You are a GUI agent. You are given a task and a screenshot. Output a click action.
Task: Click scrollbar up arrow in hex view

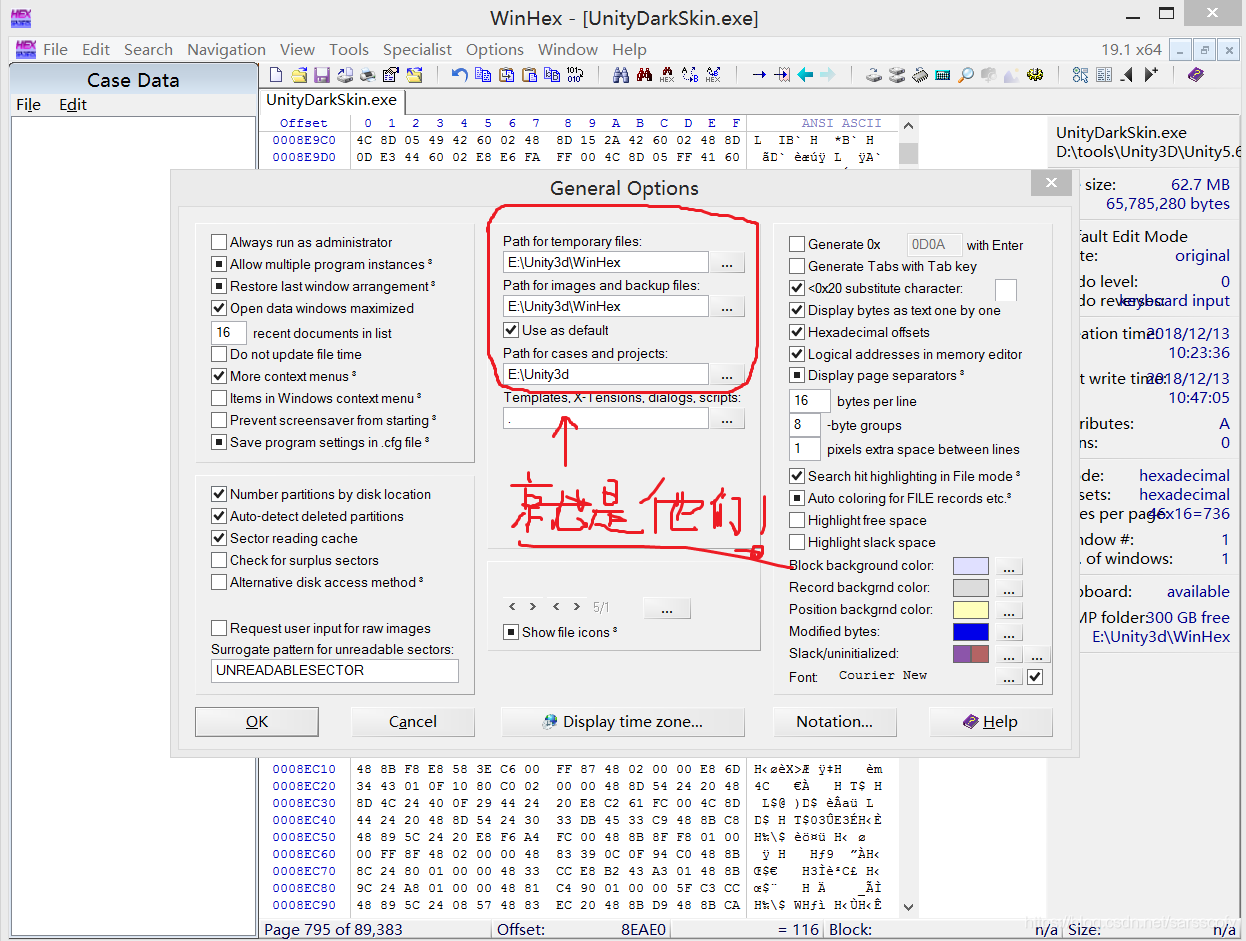pyautogui.click(x=908, y=127)
